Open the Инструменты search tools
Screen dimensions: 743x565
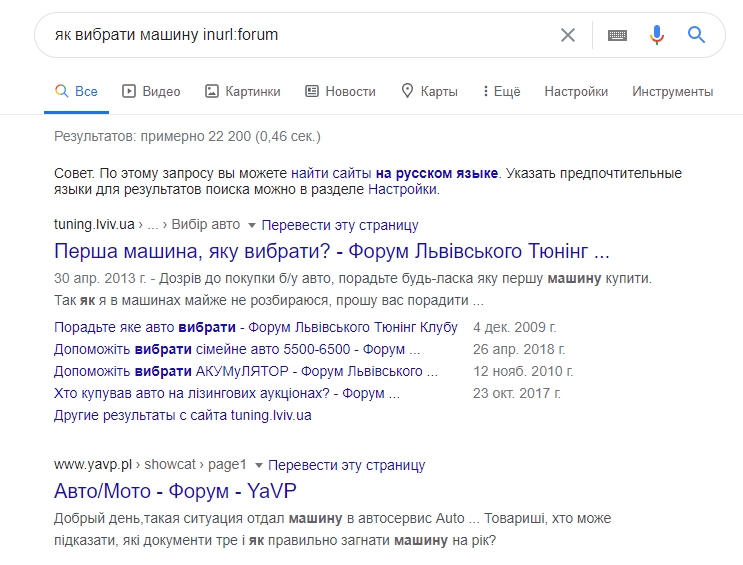coord(672,91)
